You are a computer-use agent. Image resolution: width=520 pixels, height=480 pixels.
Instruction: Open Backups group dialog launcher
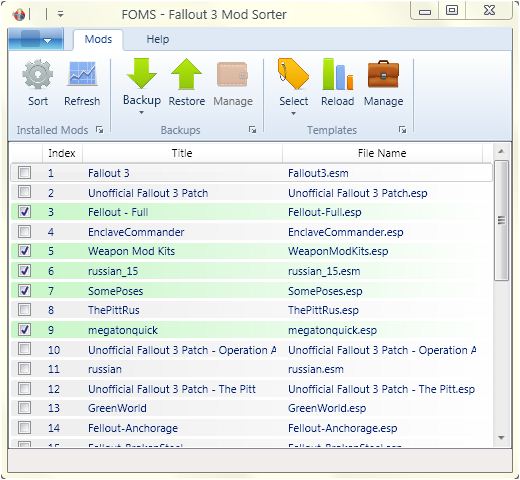tap(252, 130)
